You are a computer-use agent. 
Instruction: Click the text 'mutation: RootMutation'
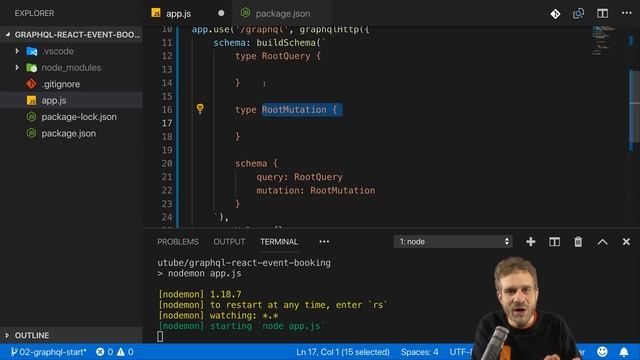click(x=316, y=190)
